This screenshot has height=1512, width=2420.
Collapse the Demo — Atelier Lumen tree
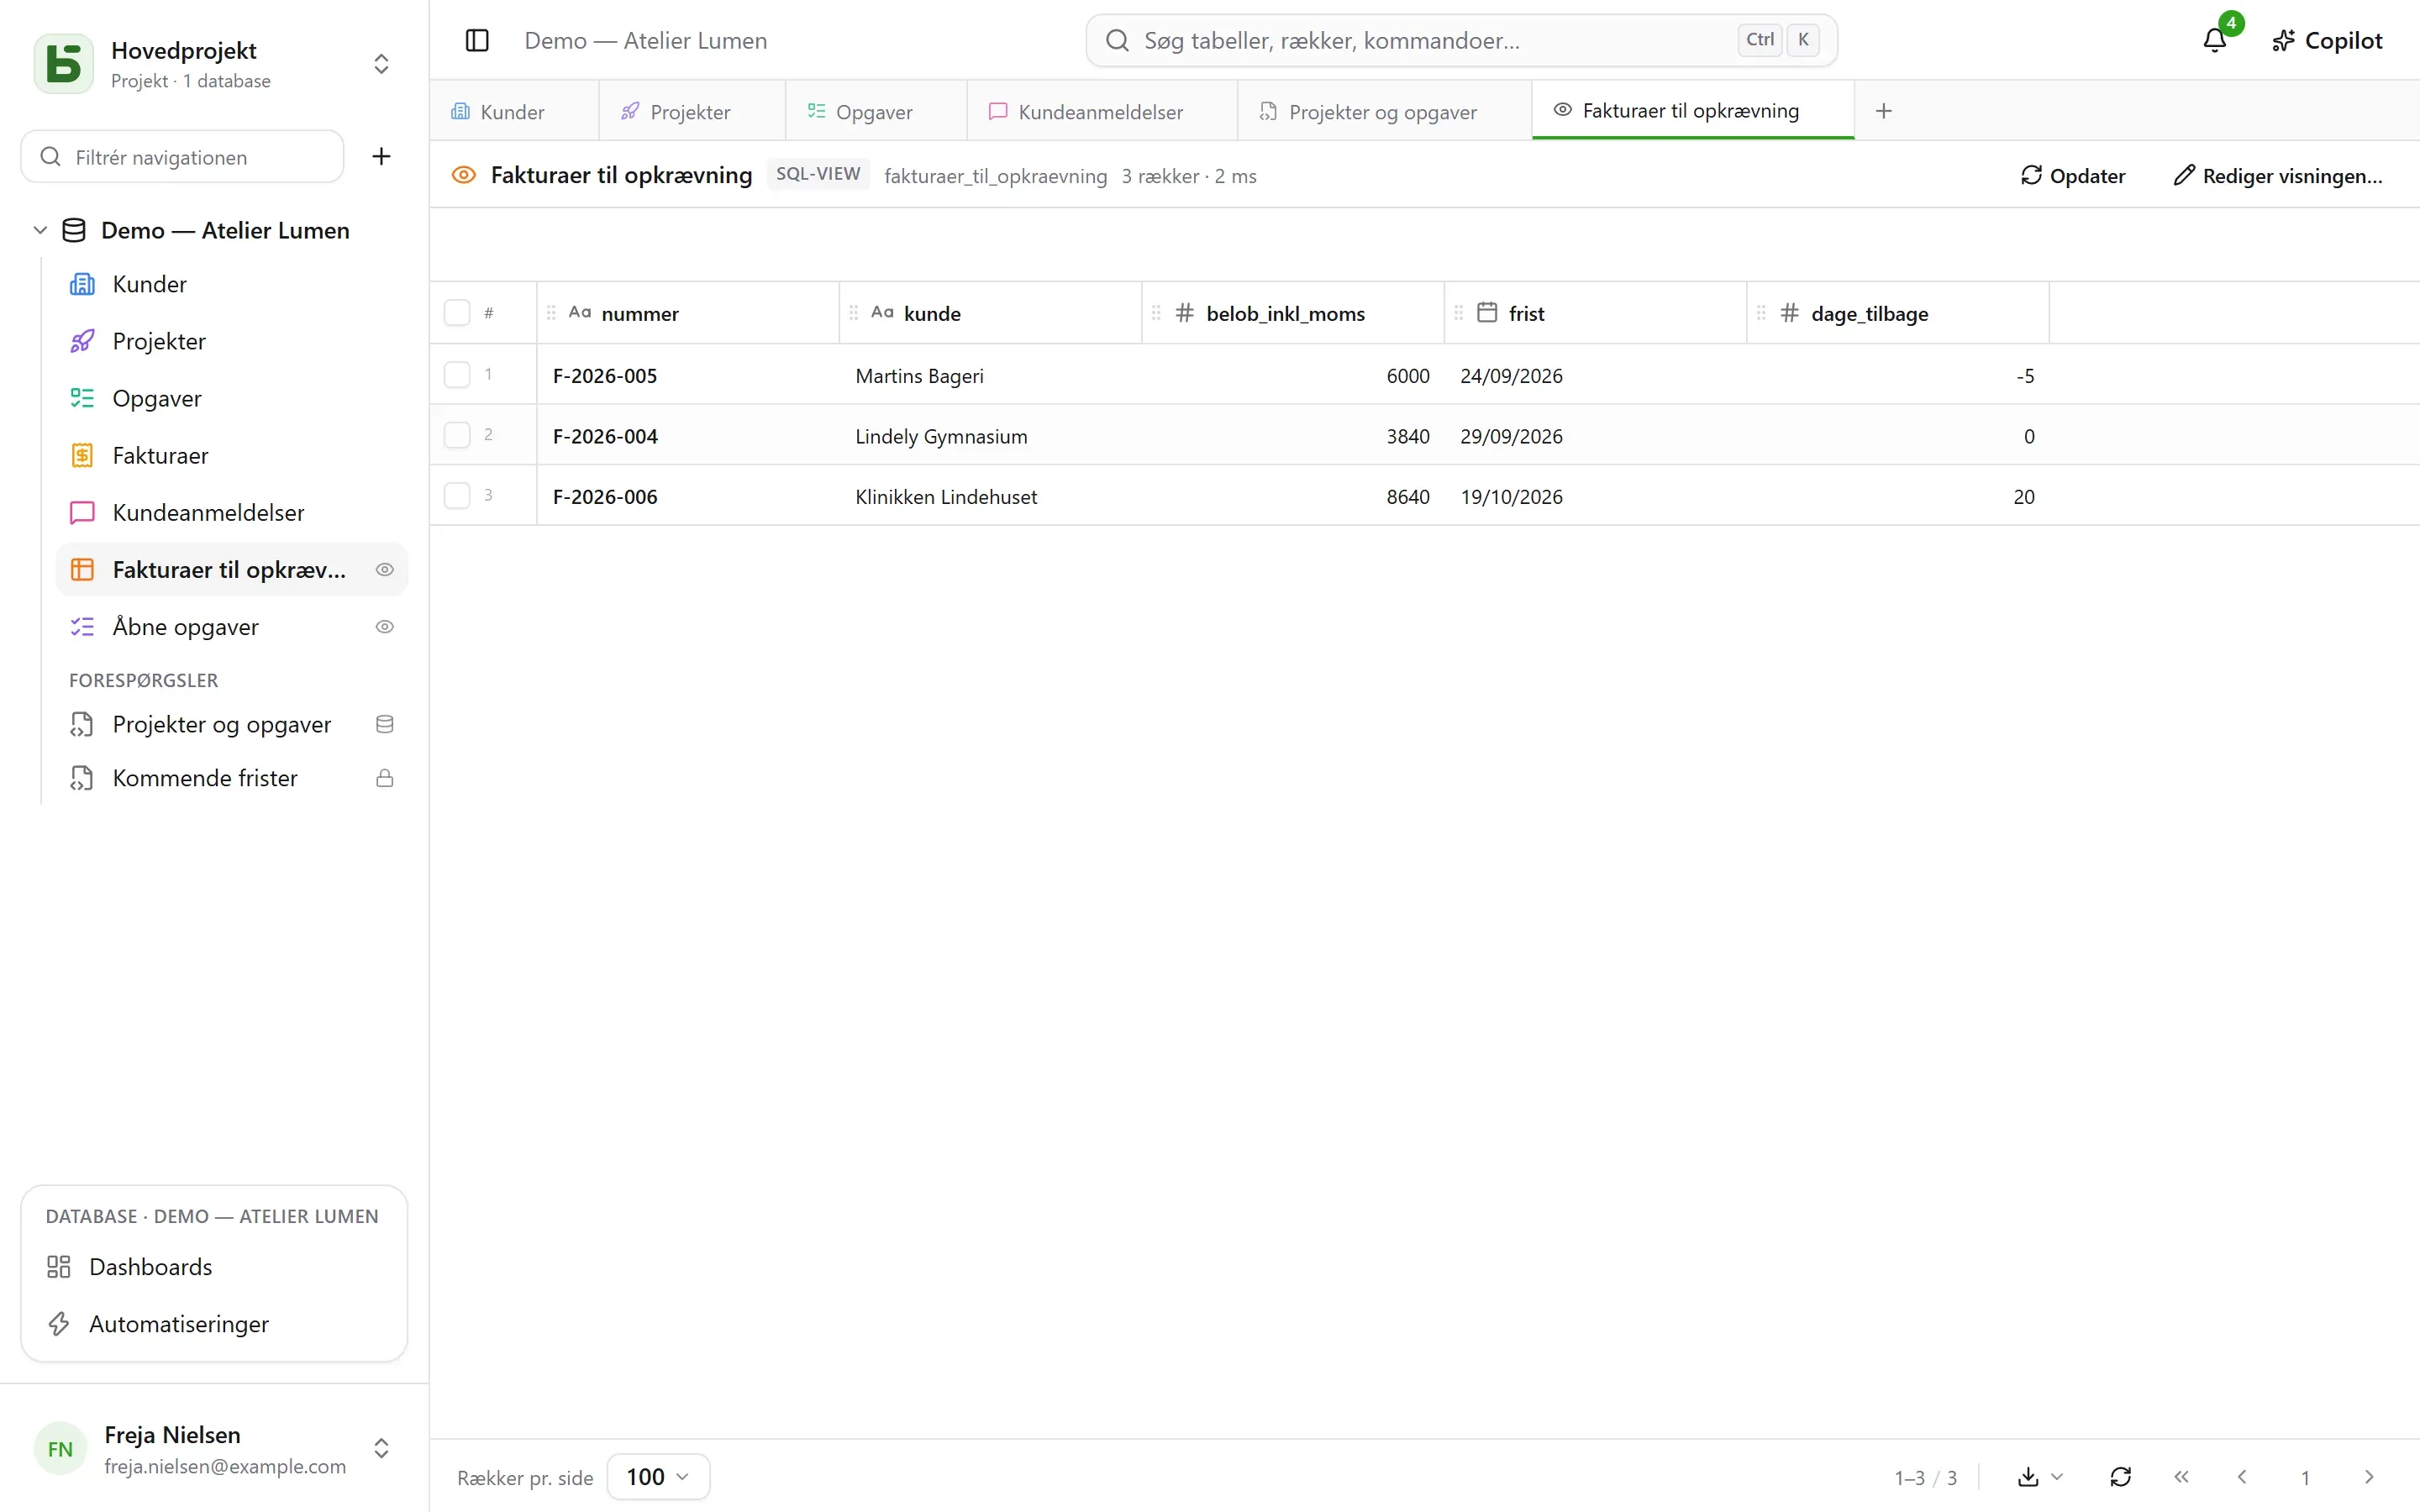[40, 230]
